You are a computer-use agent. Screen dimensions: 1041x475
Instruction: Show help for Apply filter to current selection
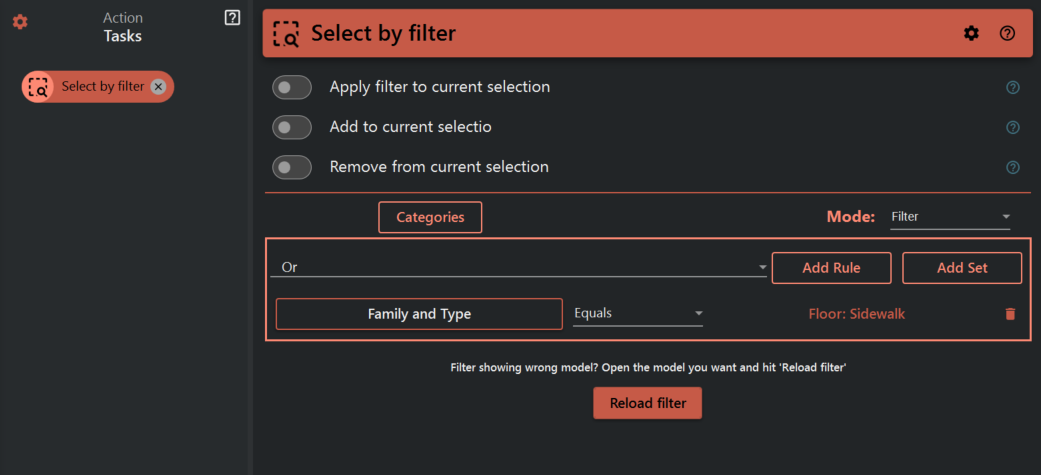pyautogui.click(x=1012, y=87)
